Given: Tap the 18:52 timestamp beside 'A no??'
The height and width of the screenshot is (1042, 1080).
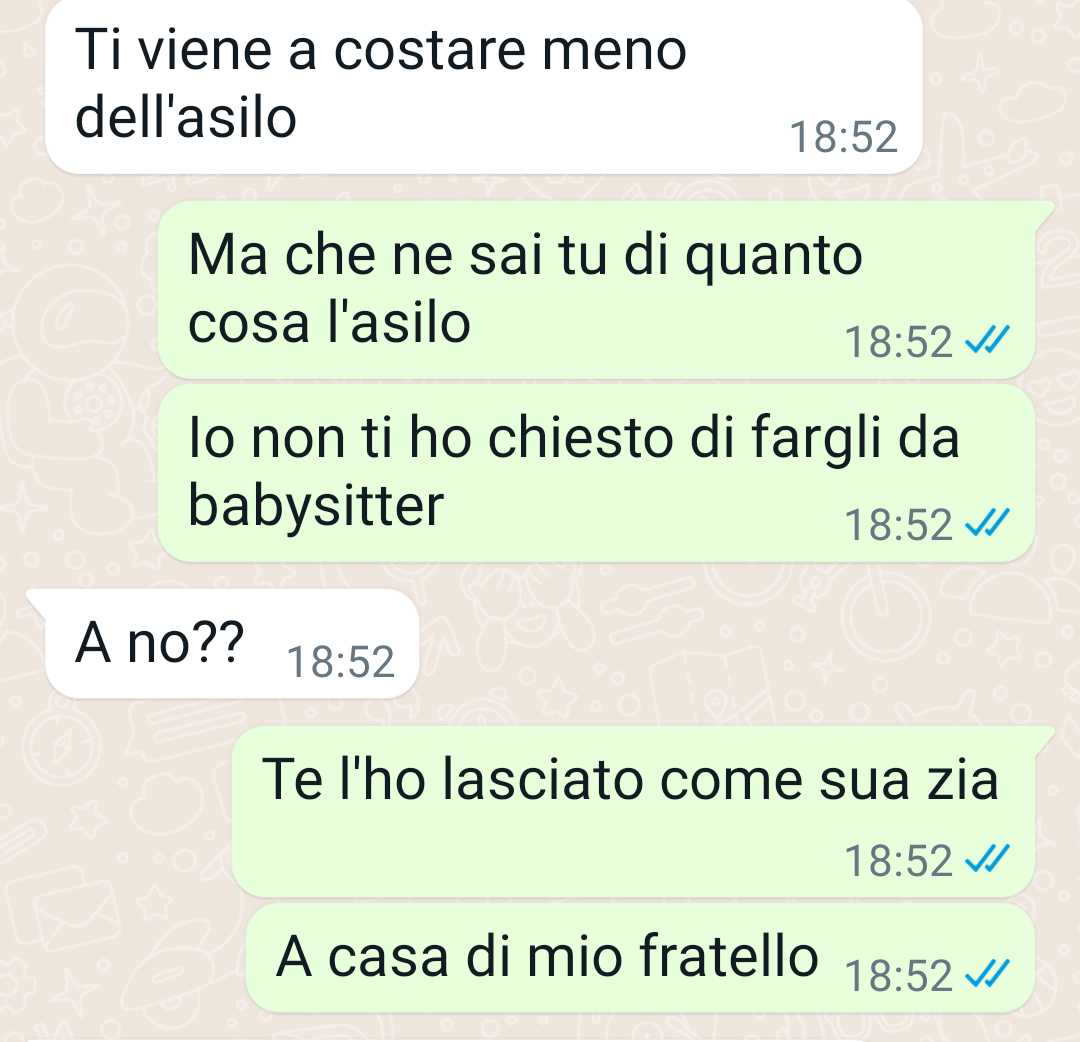Looking at the screenshot, I should pyautogui.click(x=340, y=662).
